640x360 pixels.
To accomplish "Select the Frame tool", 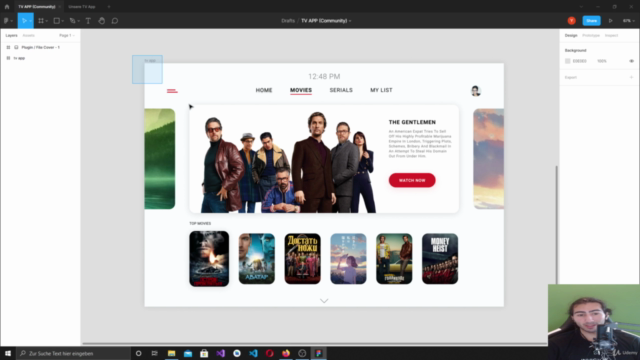I will pyautogui.click(x=41, y=21).
